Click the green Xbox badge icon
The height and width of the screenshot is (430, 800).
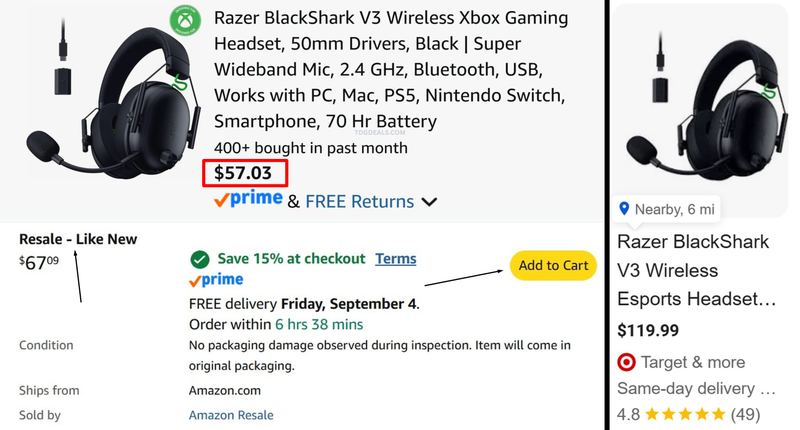(x=185, y=21)
